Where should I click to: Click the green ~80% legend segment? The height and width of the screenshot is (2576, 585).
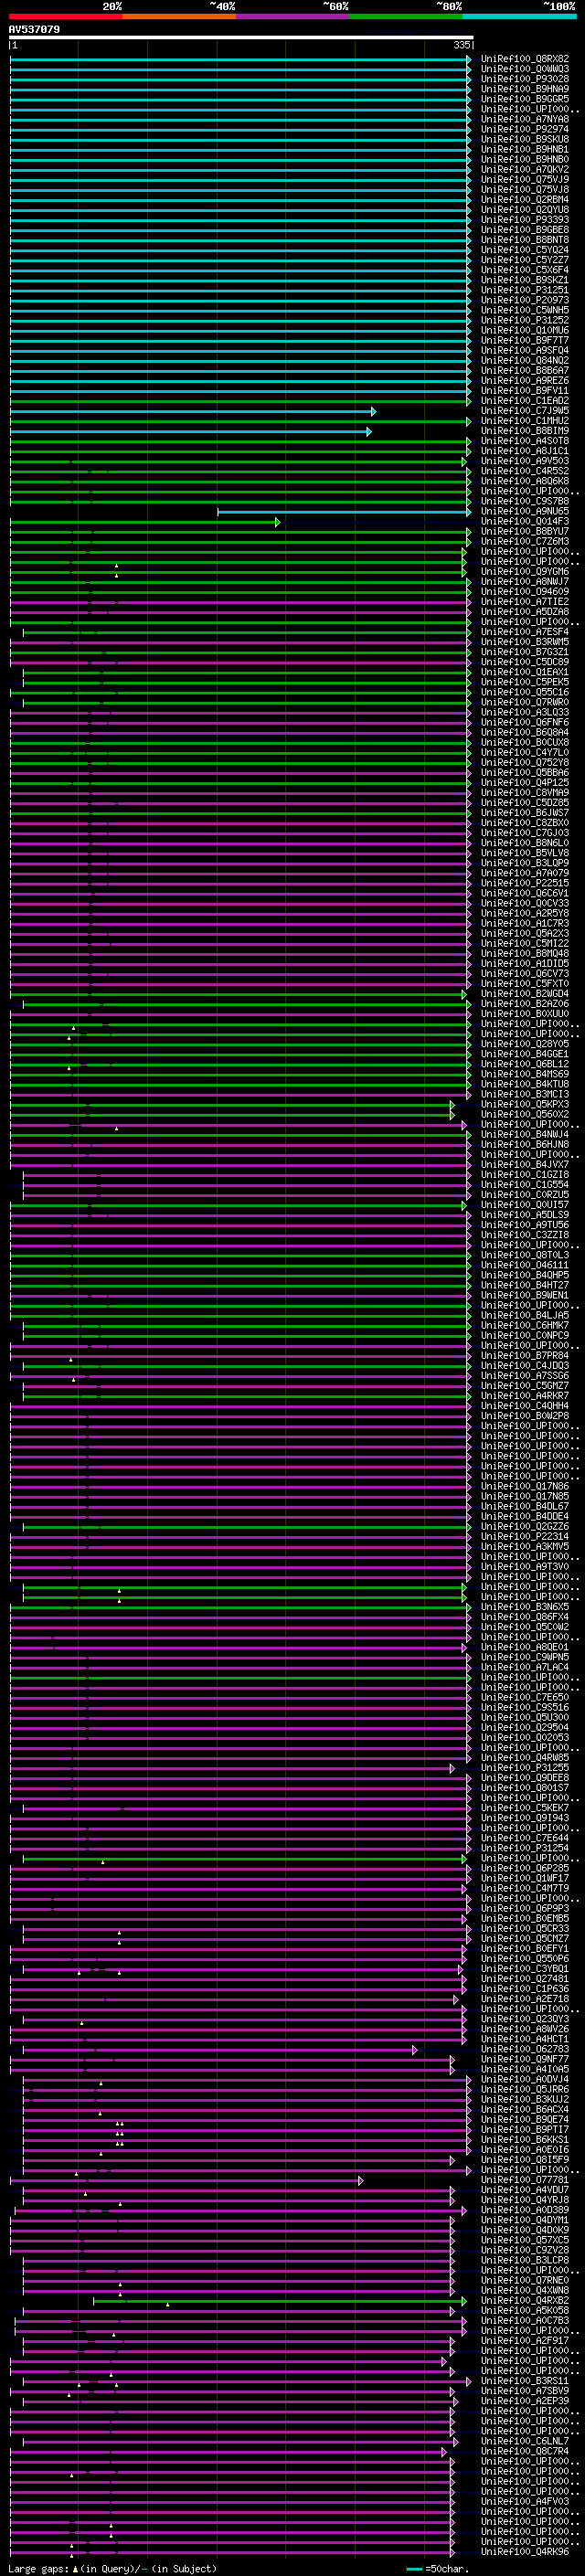pyautogui.click(x=406, y=16)
